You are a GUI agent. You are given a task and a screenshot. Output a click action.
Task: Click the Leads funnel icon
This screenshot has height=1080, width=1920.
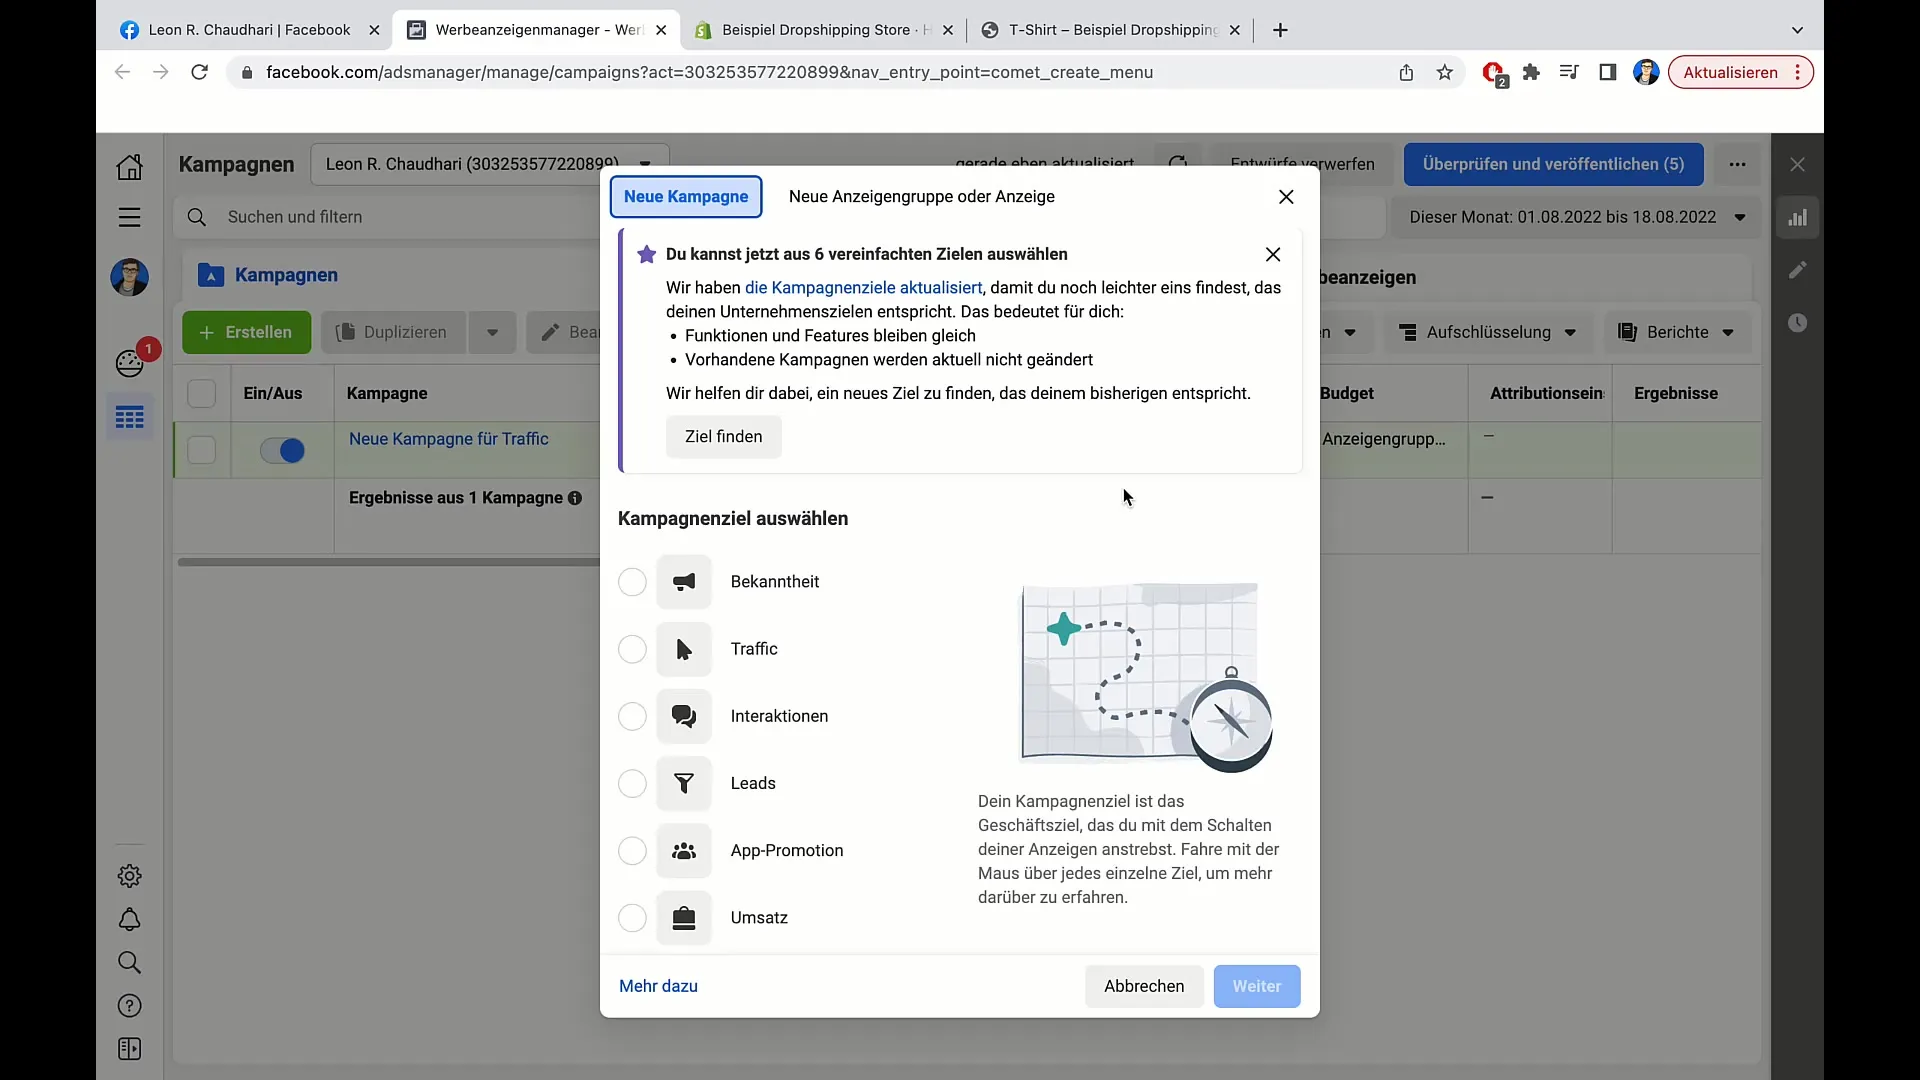click(x=684, y=783)
